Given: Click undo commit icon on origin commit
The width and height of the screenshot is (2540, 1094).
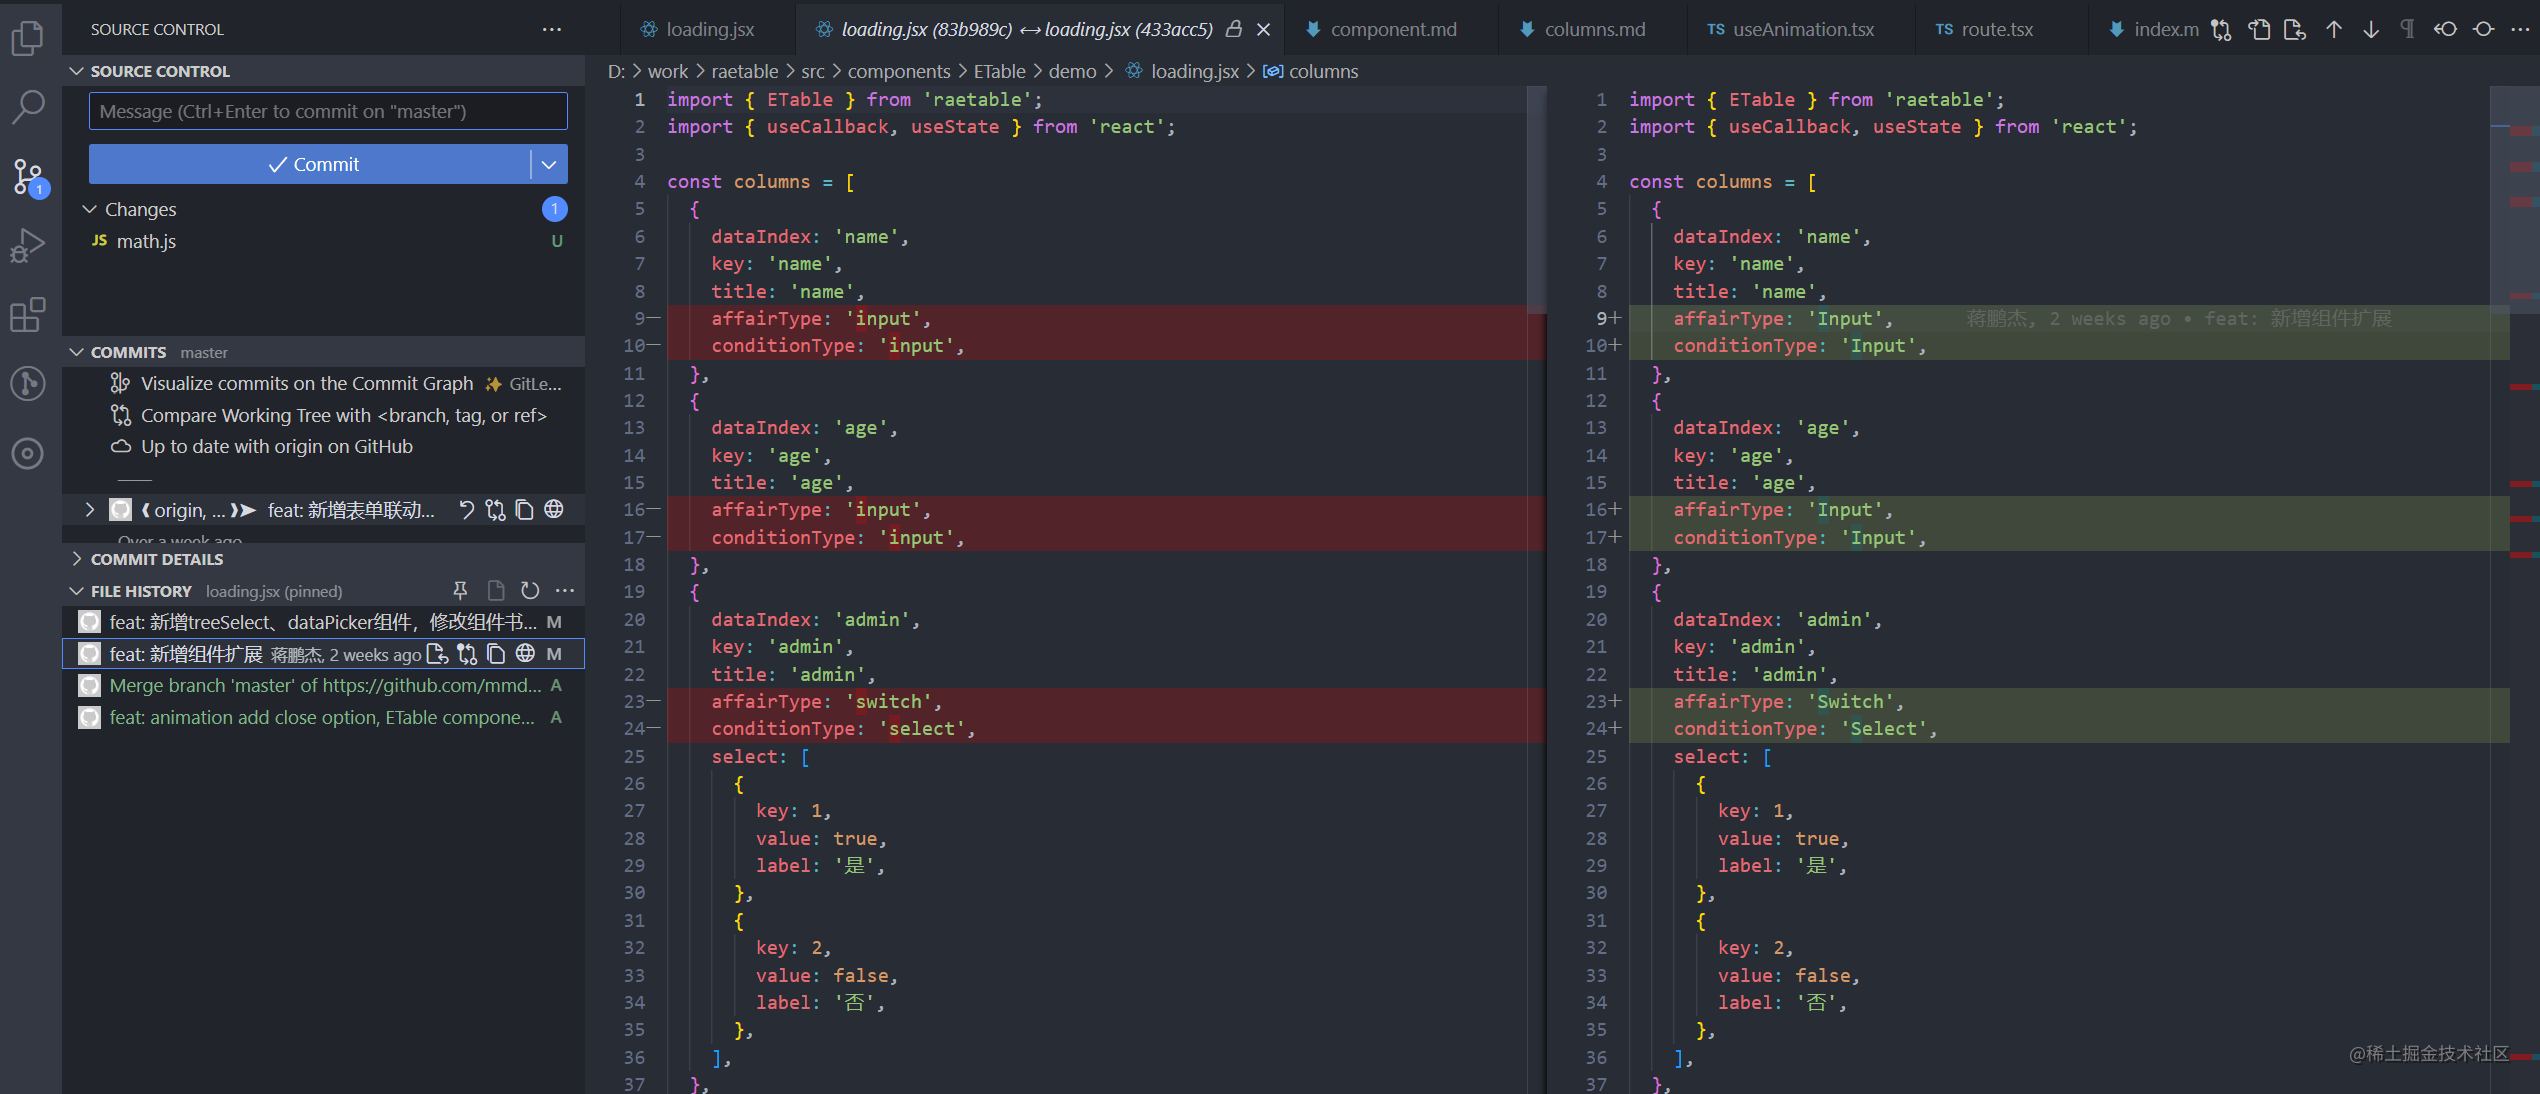Looking at the screenshot, I should [x=466, y=510].
